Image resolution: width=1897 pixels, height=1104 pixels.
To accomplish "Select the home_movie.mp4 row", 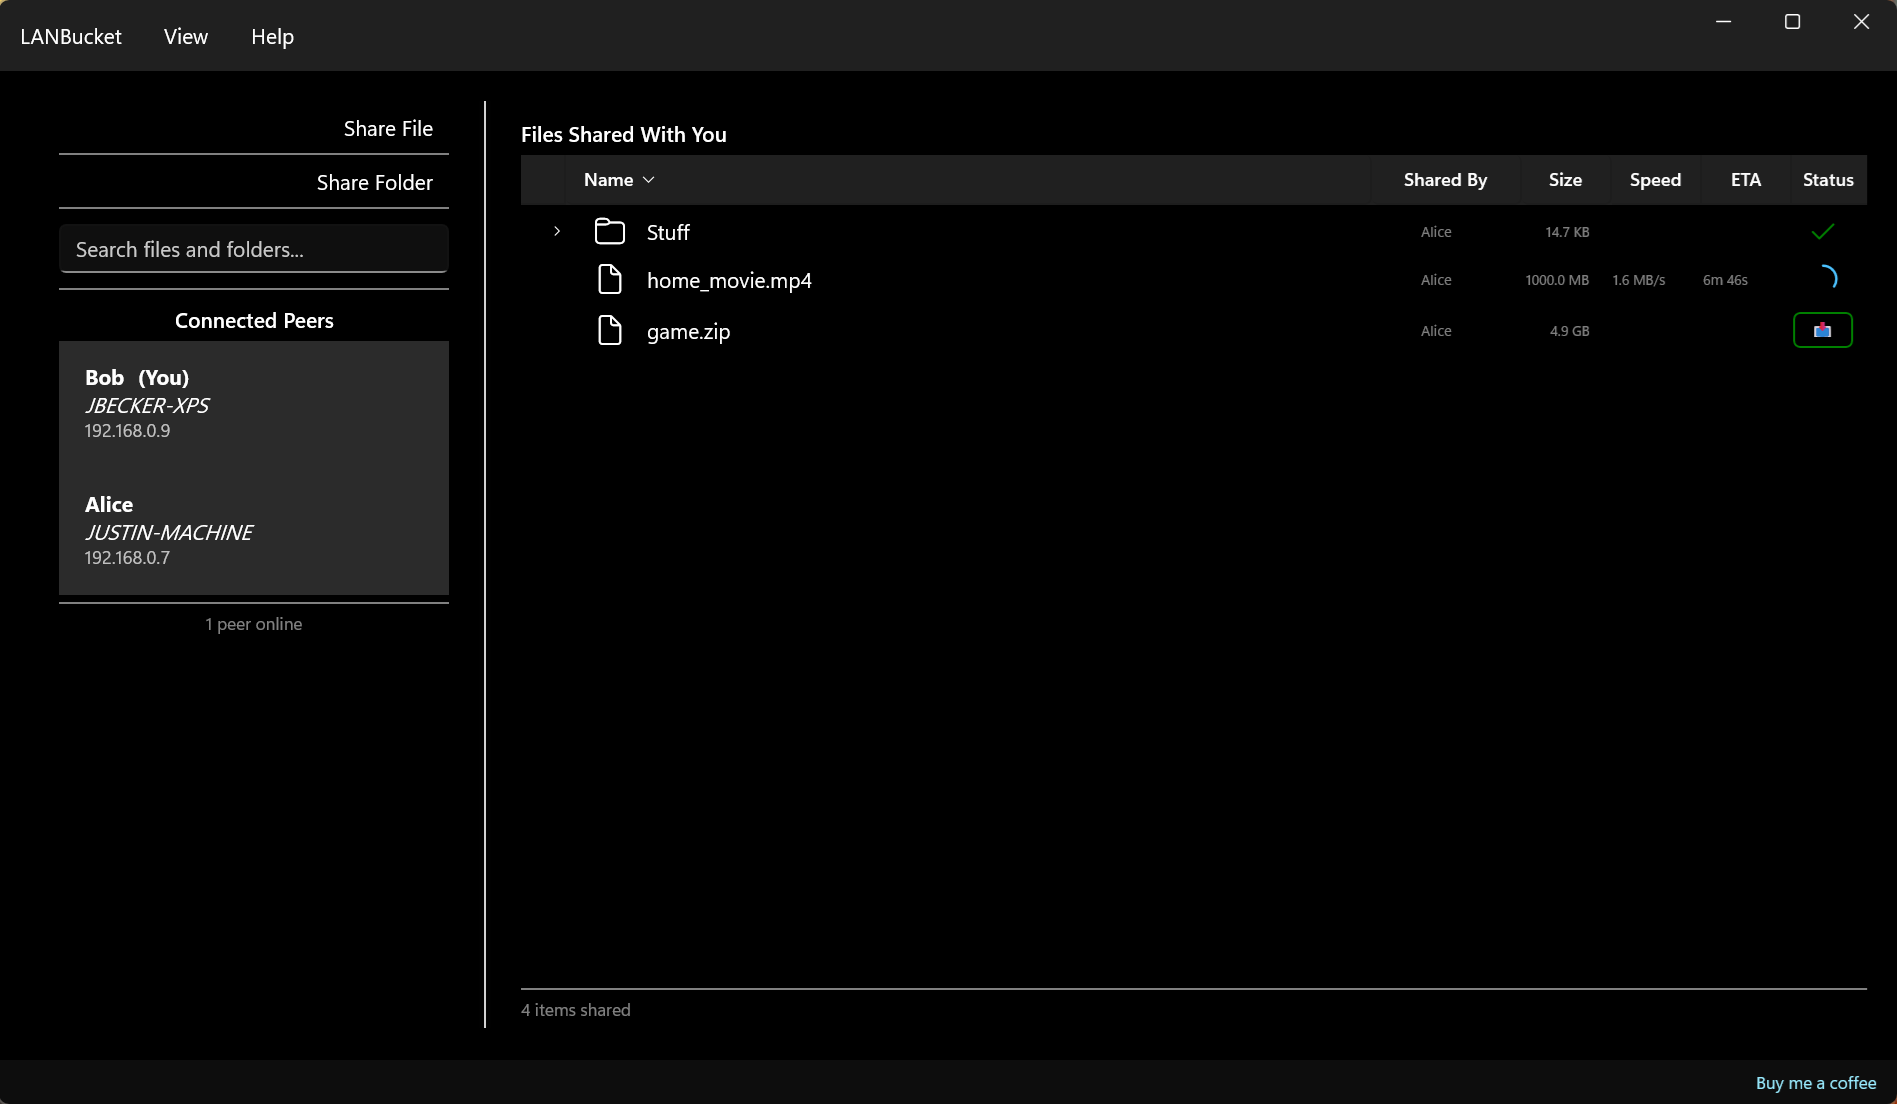I will coord(1000,280).
